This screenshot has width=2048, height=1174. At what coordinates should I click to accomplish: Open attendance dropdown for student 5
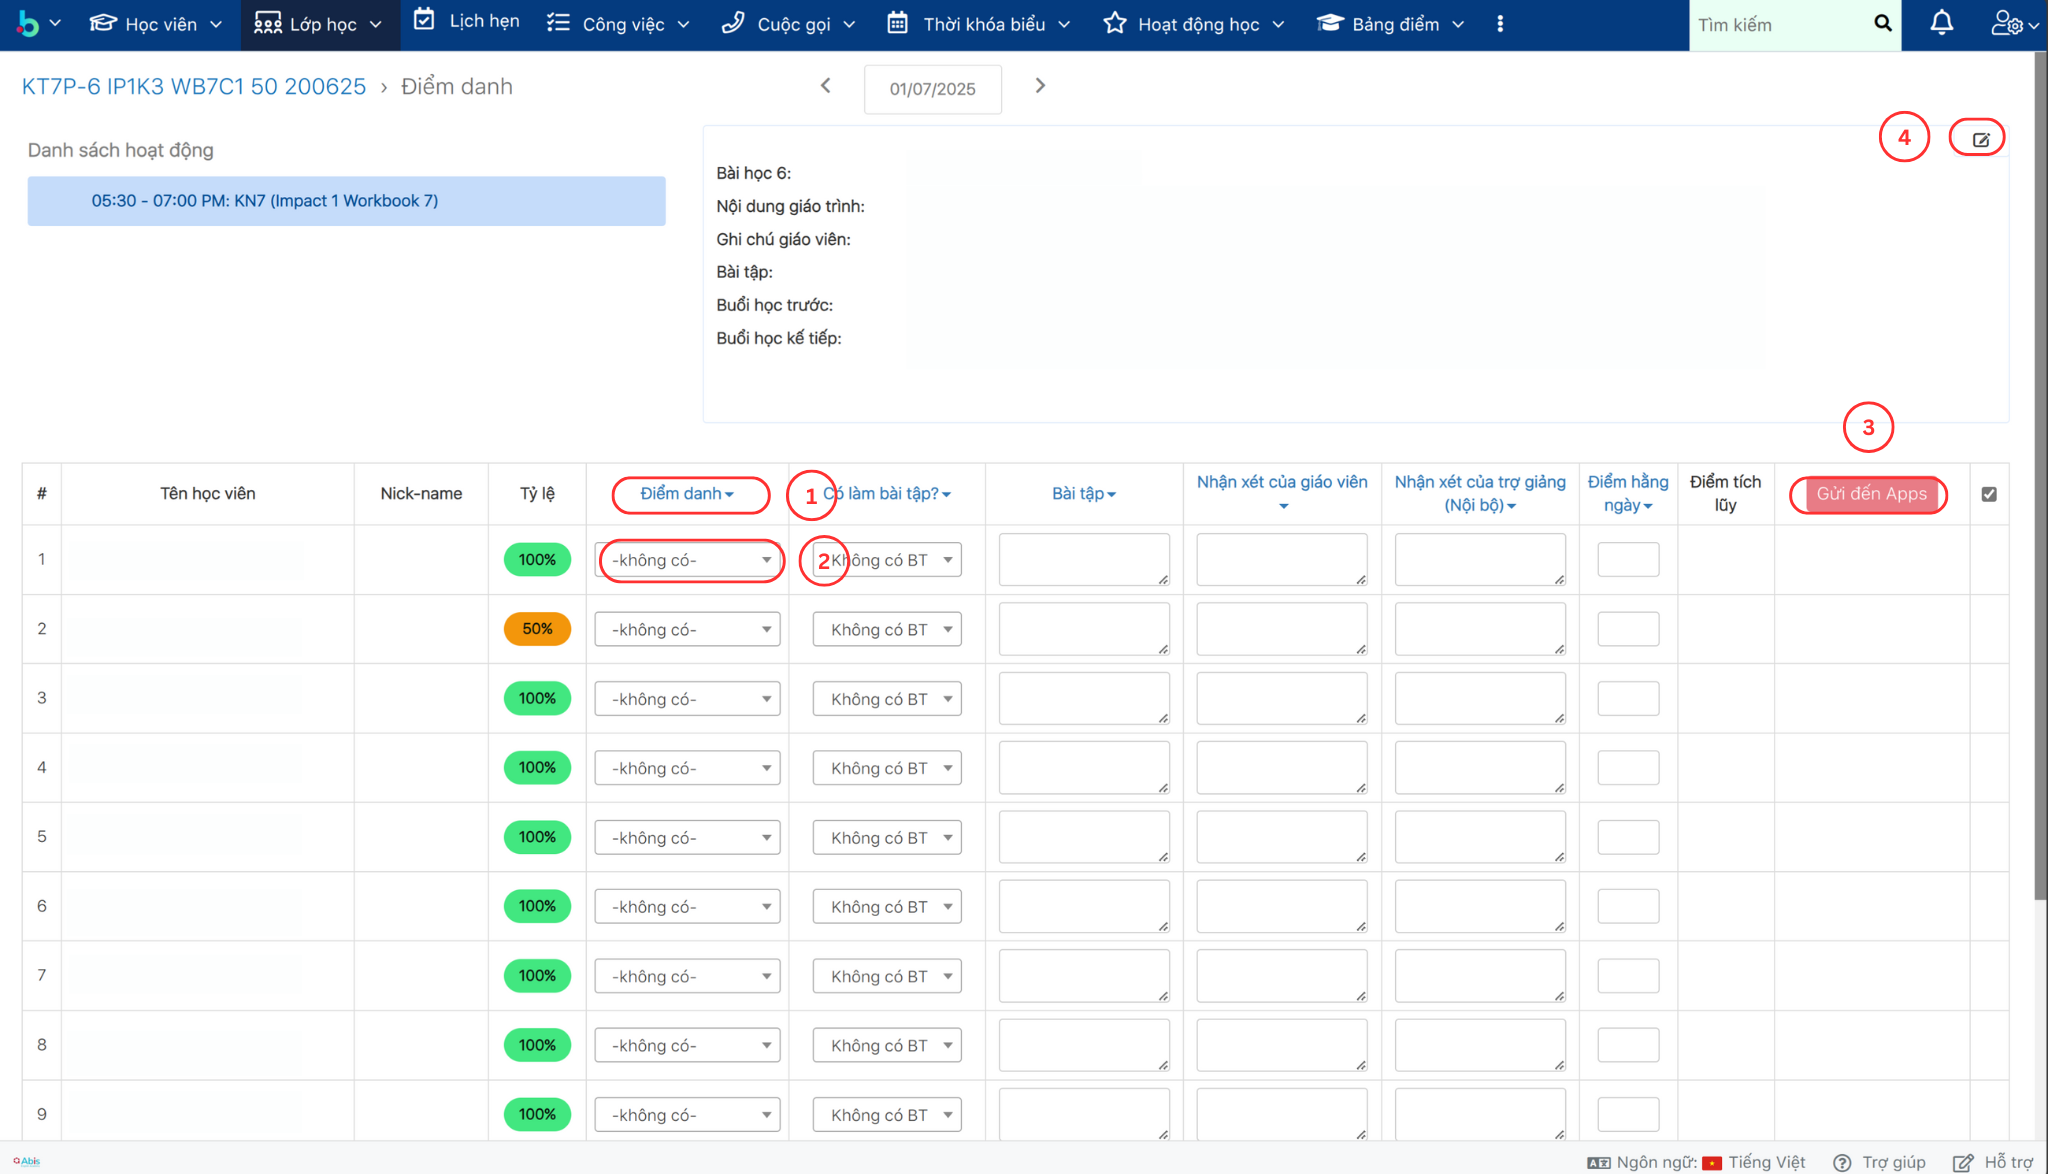688,838
